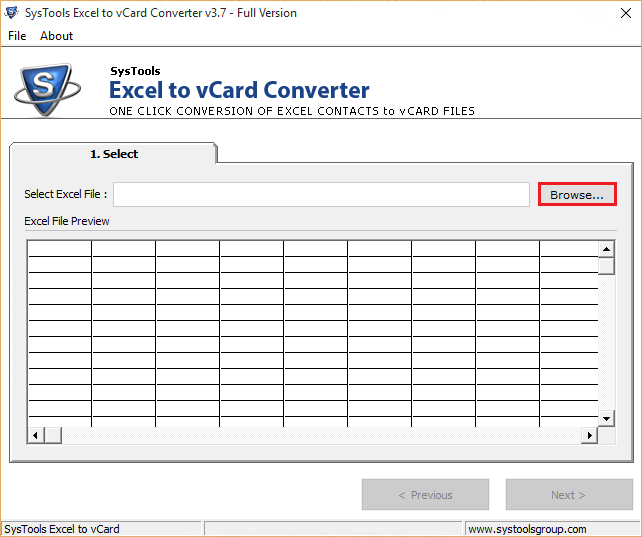Select the 1. Select tab
642x537 pixels.
[113, 154]
